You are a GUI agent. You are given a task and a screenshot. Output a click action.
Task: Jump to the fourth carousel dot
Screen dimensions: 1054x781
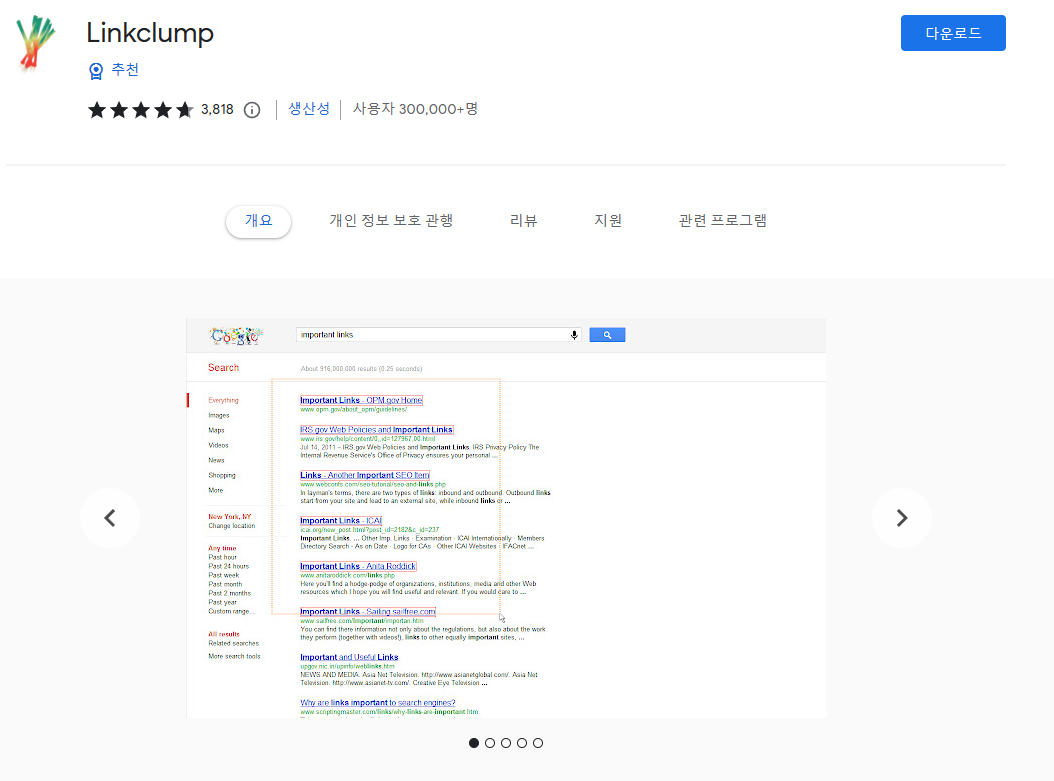[x=522, y=743]
